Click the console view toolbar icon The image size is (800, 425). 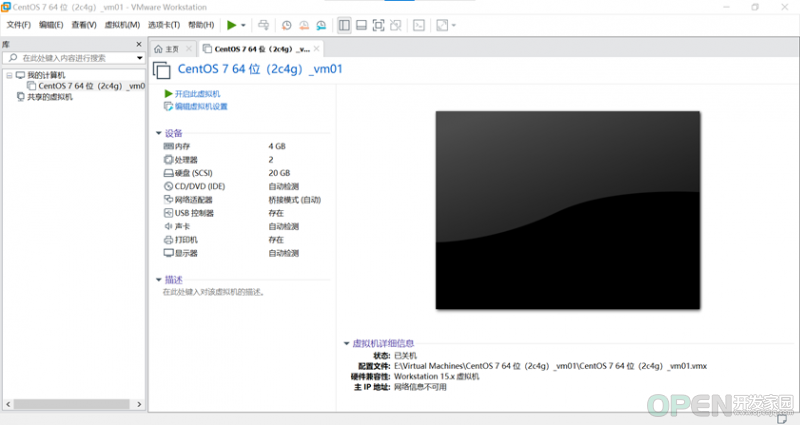coord(419,25)
